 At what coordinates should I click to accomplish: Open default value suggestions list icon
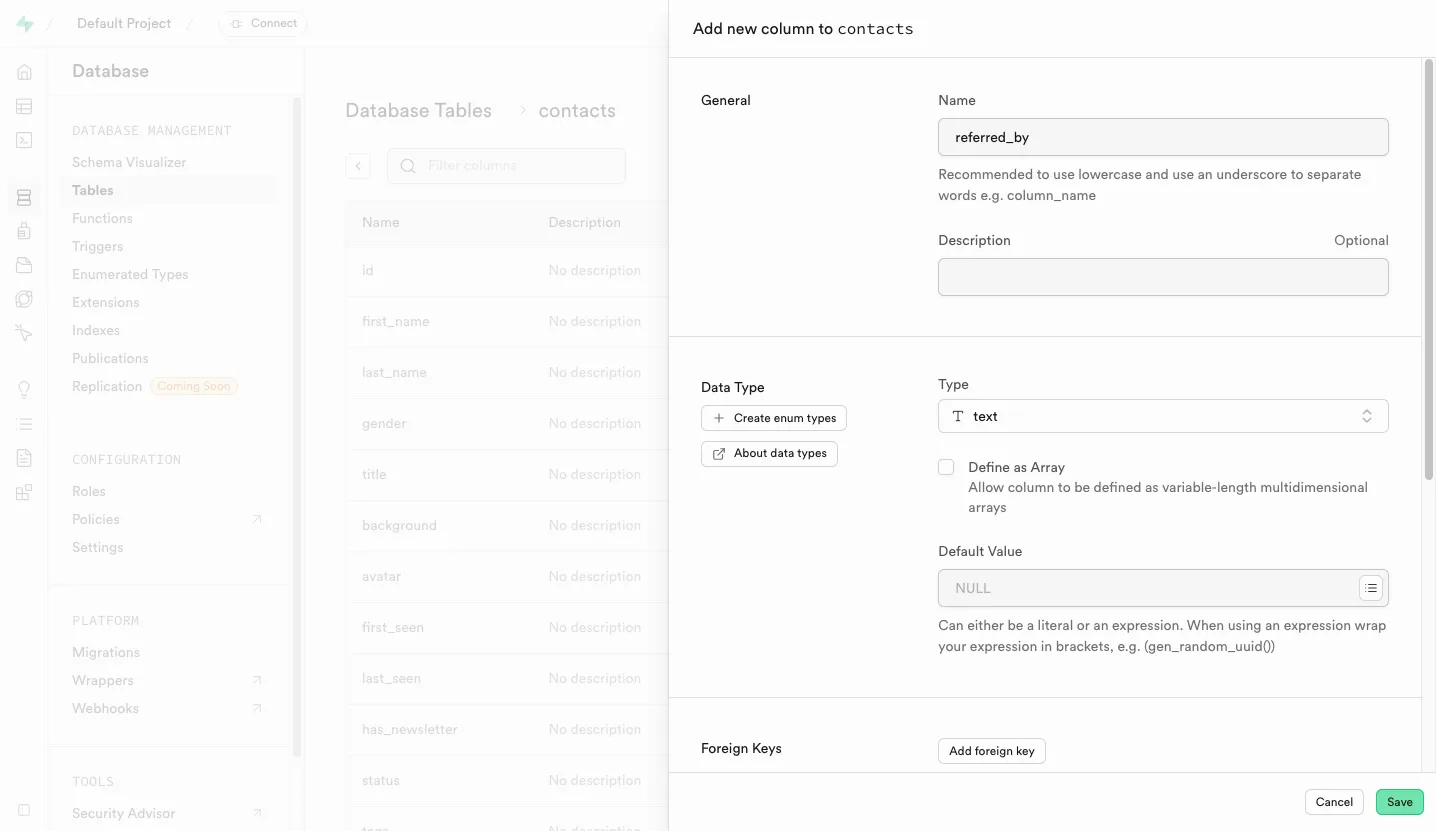tap(1370, 588)
